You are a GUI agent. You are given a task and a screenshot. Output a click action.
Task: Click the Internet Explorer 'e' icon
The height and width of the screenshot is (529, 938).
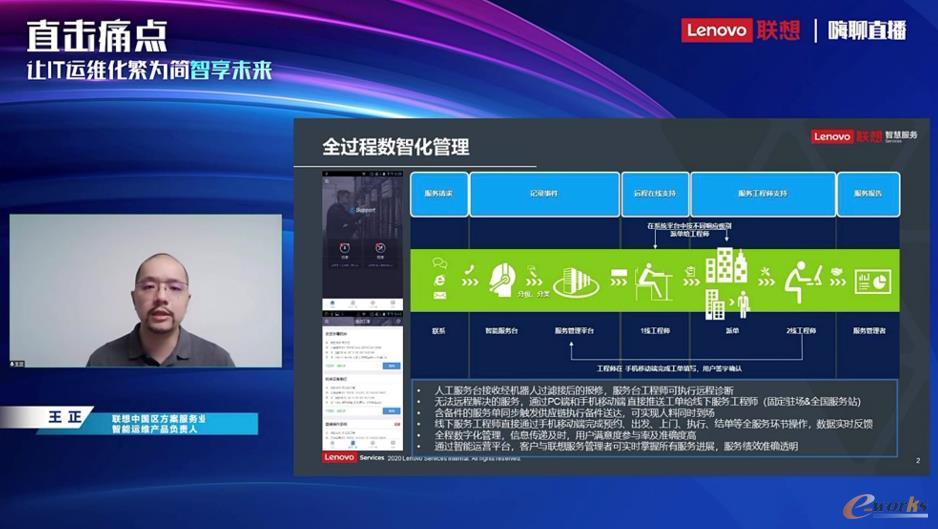tap(440, 279)
